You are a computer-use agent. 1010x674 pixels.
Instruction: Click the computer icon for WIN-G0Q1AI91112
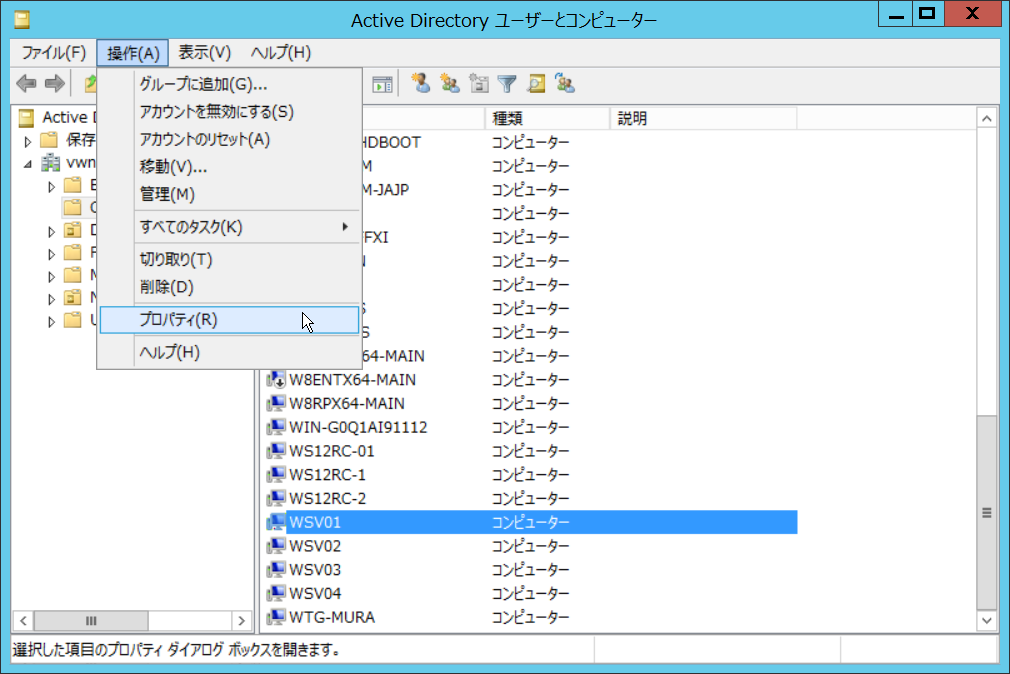276,427
